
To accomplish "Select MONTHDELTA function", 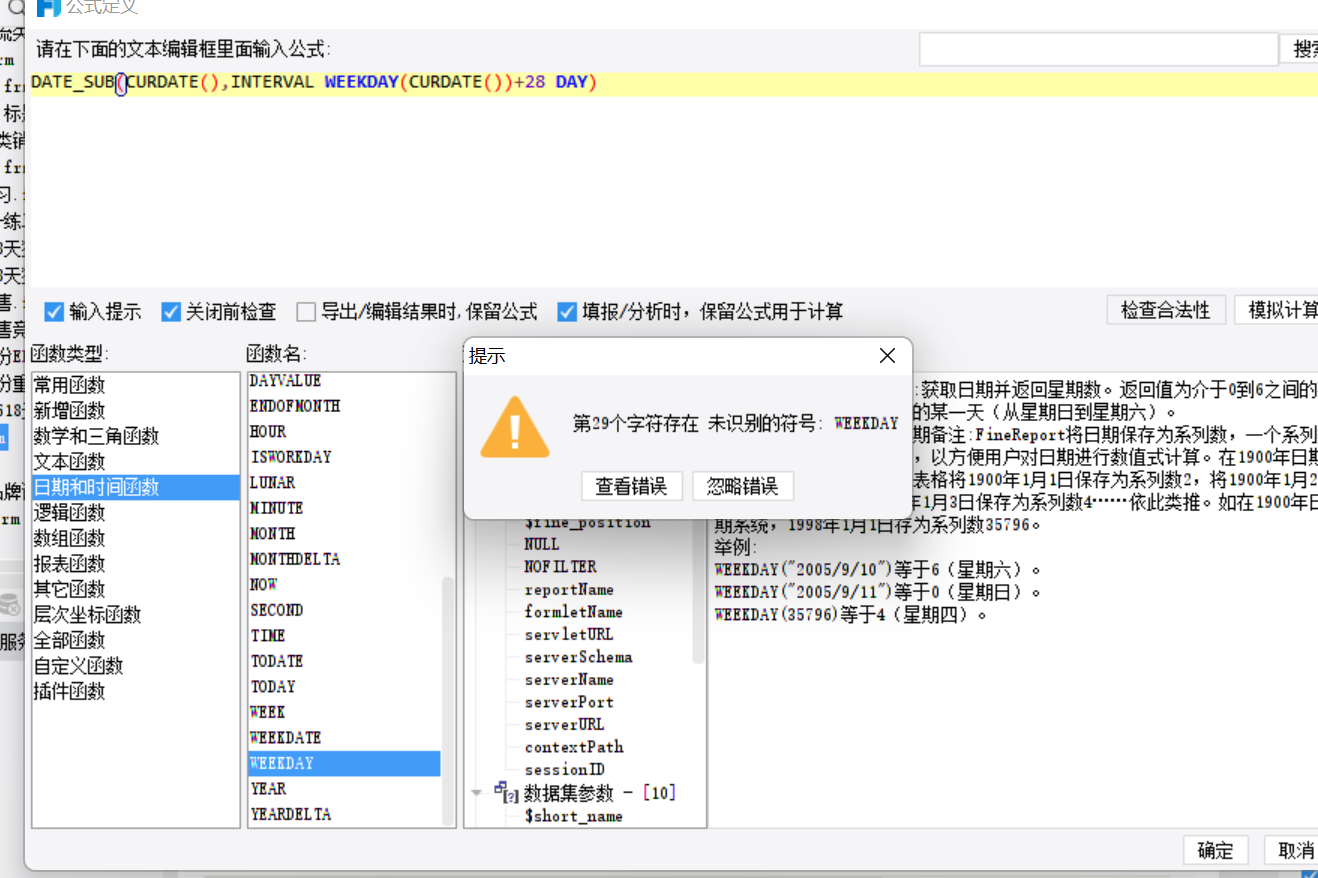I will click(295, 559).
